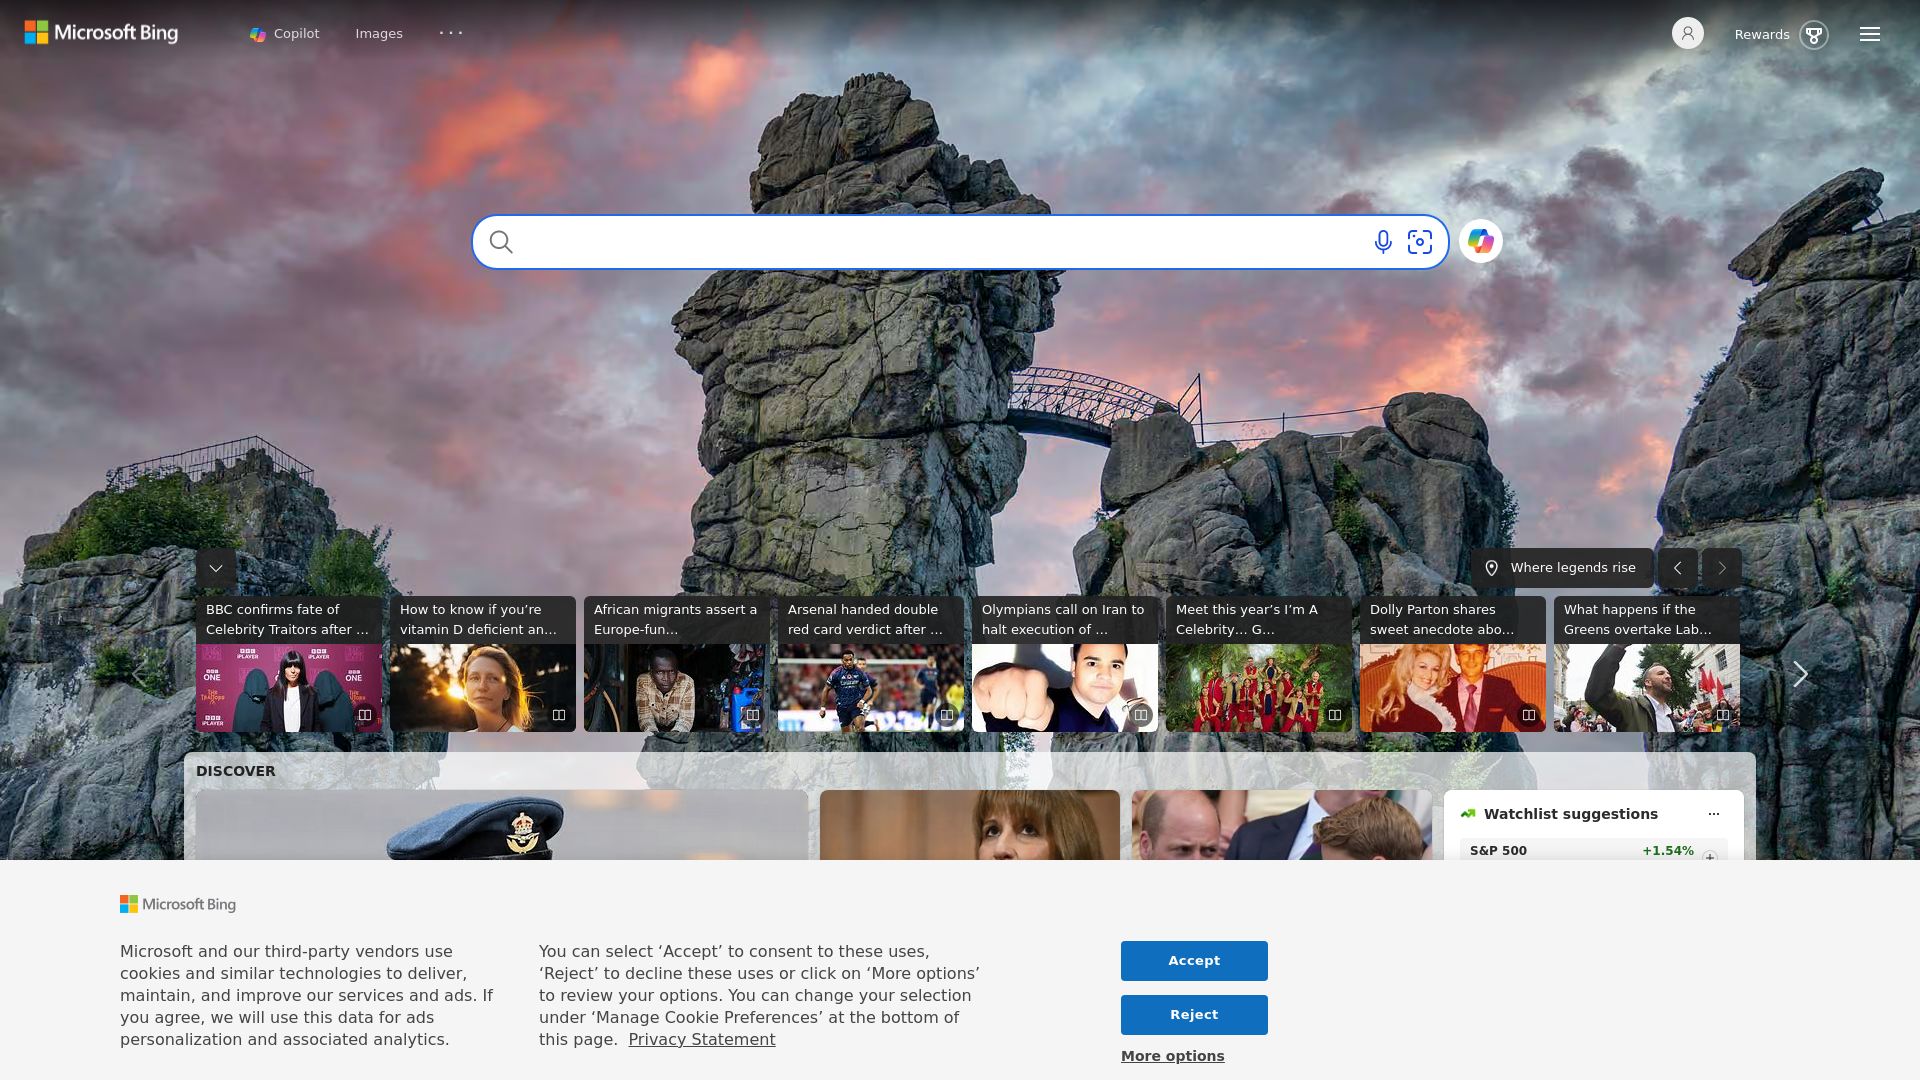The height and width of the screenshot is (1080, 1920).
Task: Open visual search using the camera icon
Action: tap(1420, 241)
